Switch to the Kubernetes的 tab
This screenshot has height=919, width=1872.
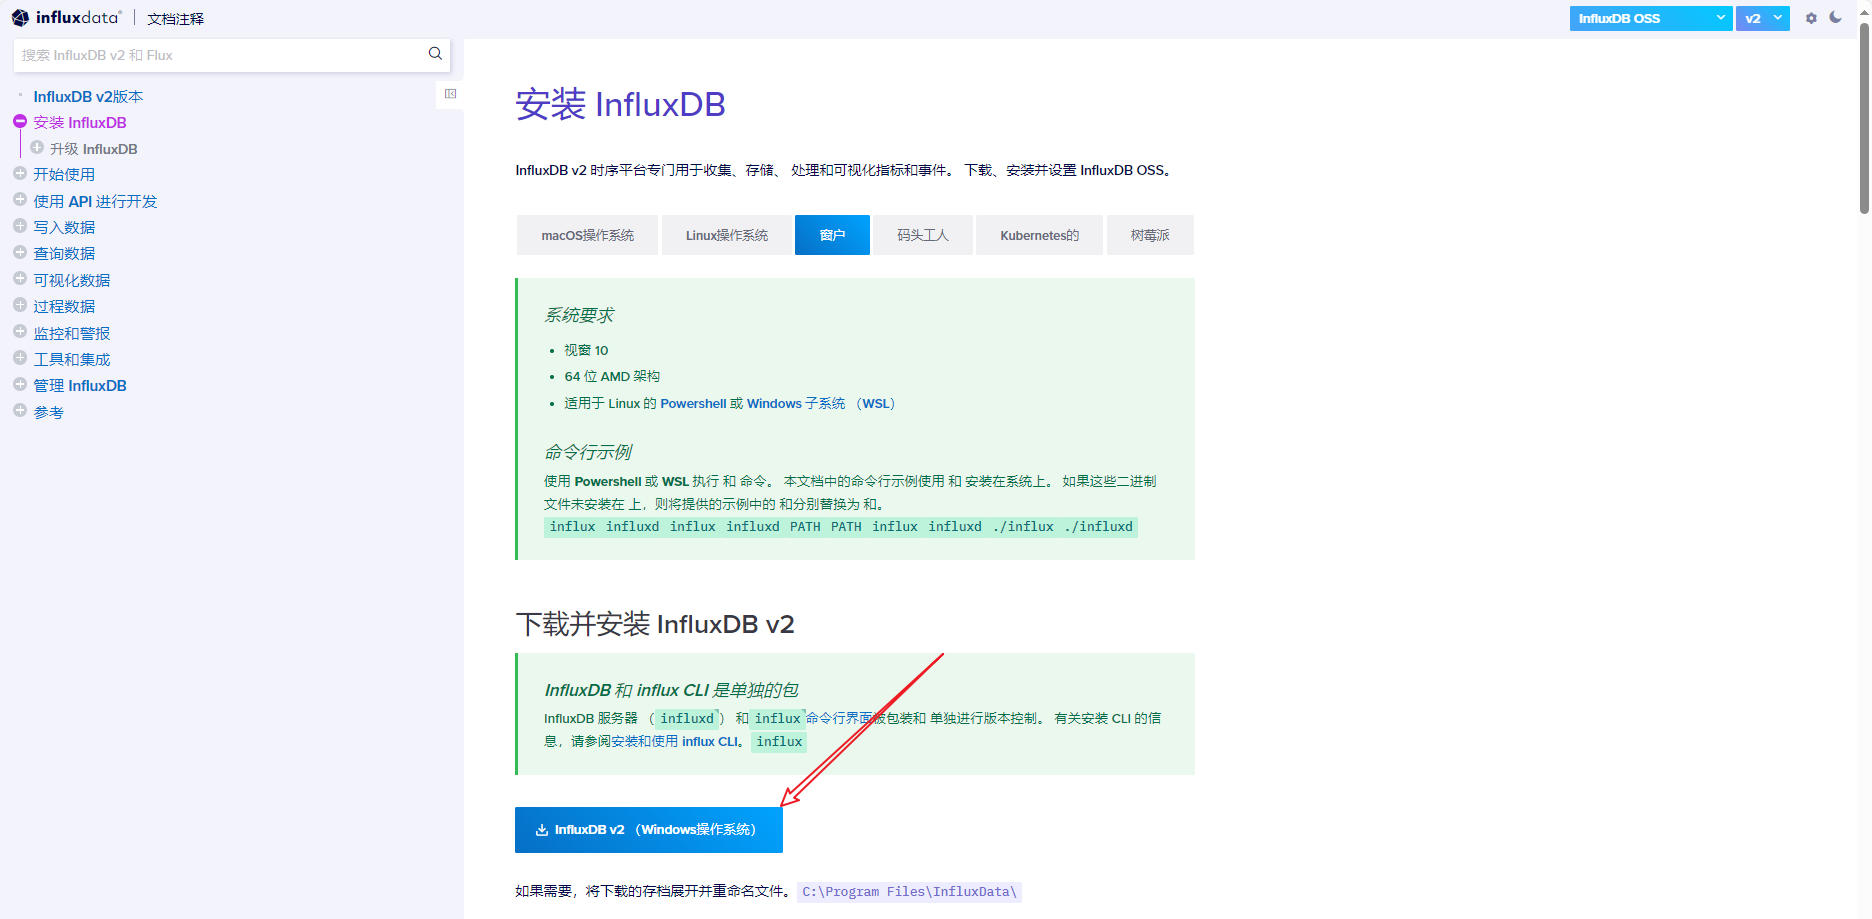click(x=1040, y=235)
